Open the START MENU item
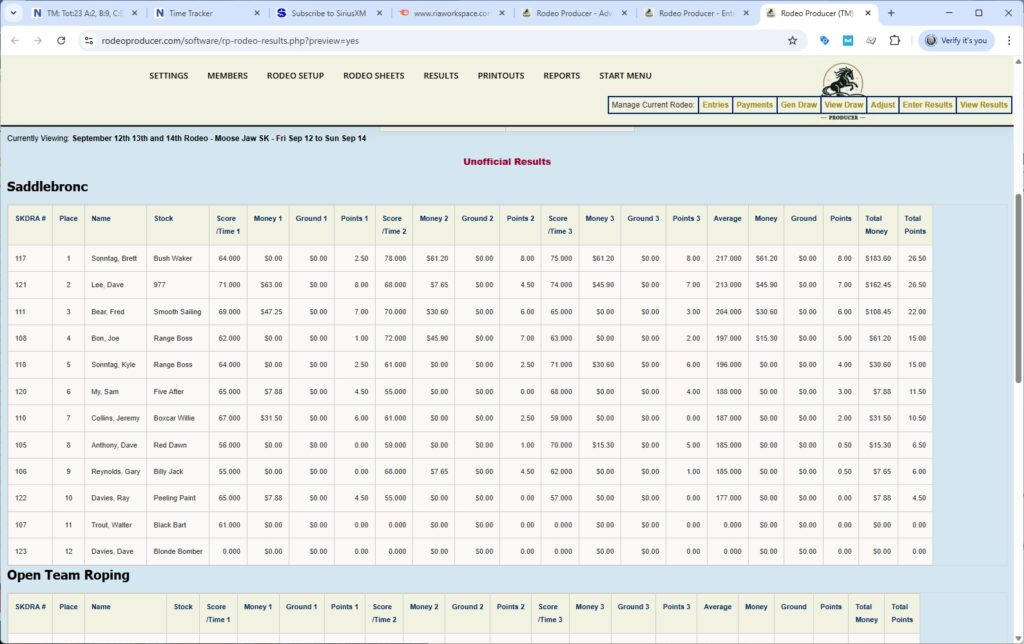Screen dimensions: 1024x644 click(x=624, y=75)
